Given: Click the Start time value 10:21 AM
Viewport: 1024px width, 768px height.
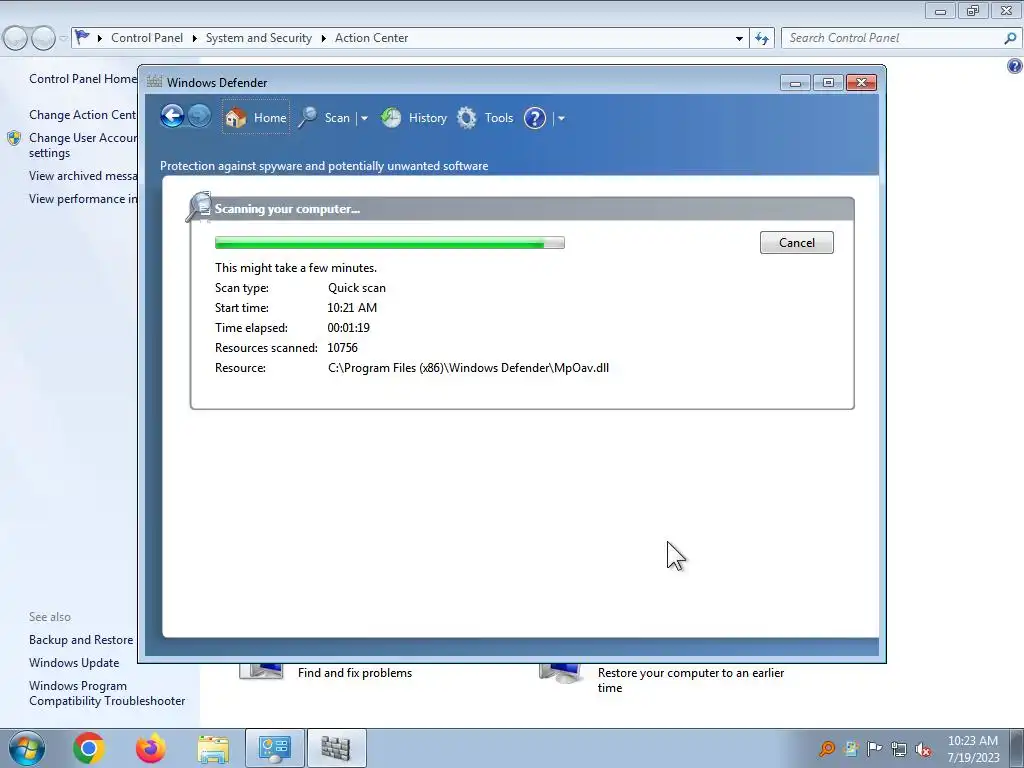Looking at the screenshot, I should [x=352, y=308].
